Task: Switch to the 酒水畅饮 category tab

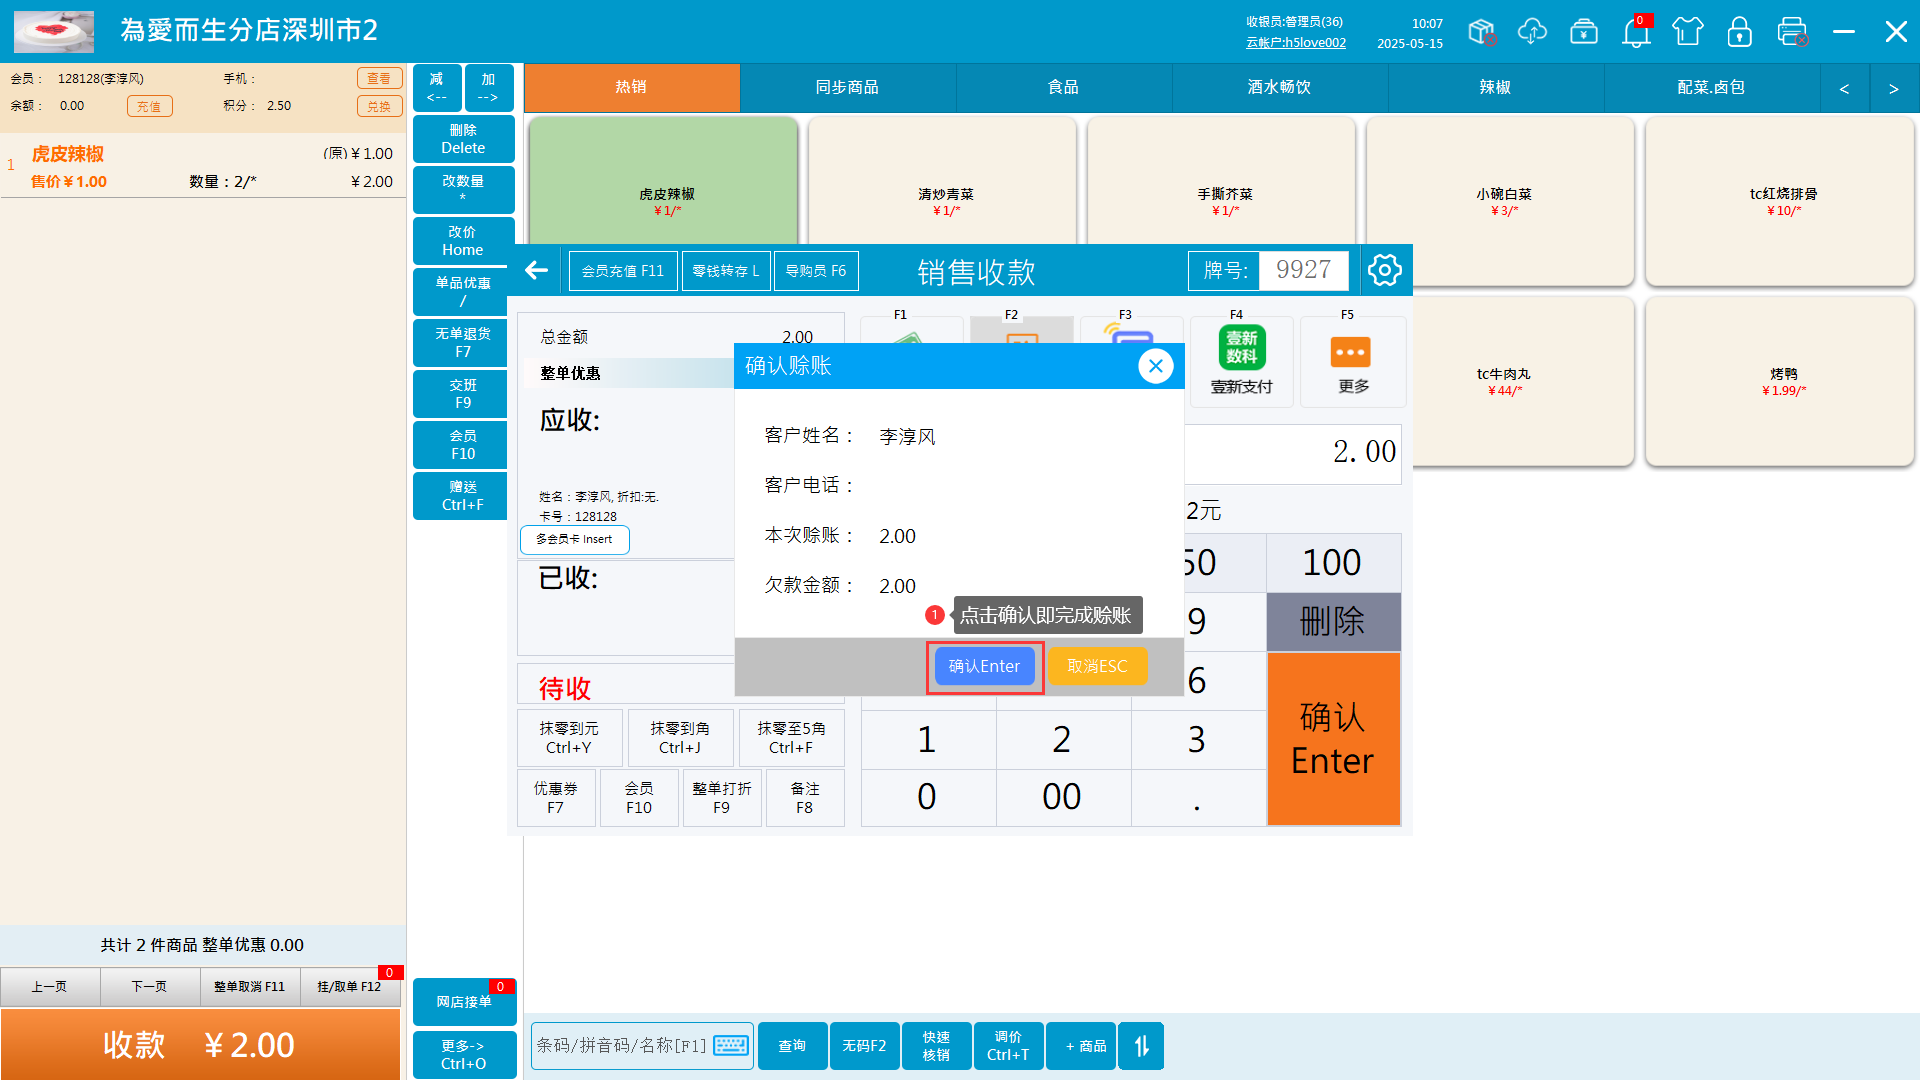Action: pyautogui.click(x=1279, y=88)
